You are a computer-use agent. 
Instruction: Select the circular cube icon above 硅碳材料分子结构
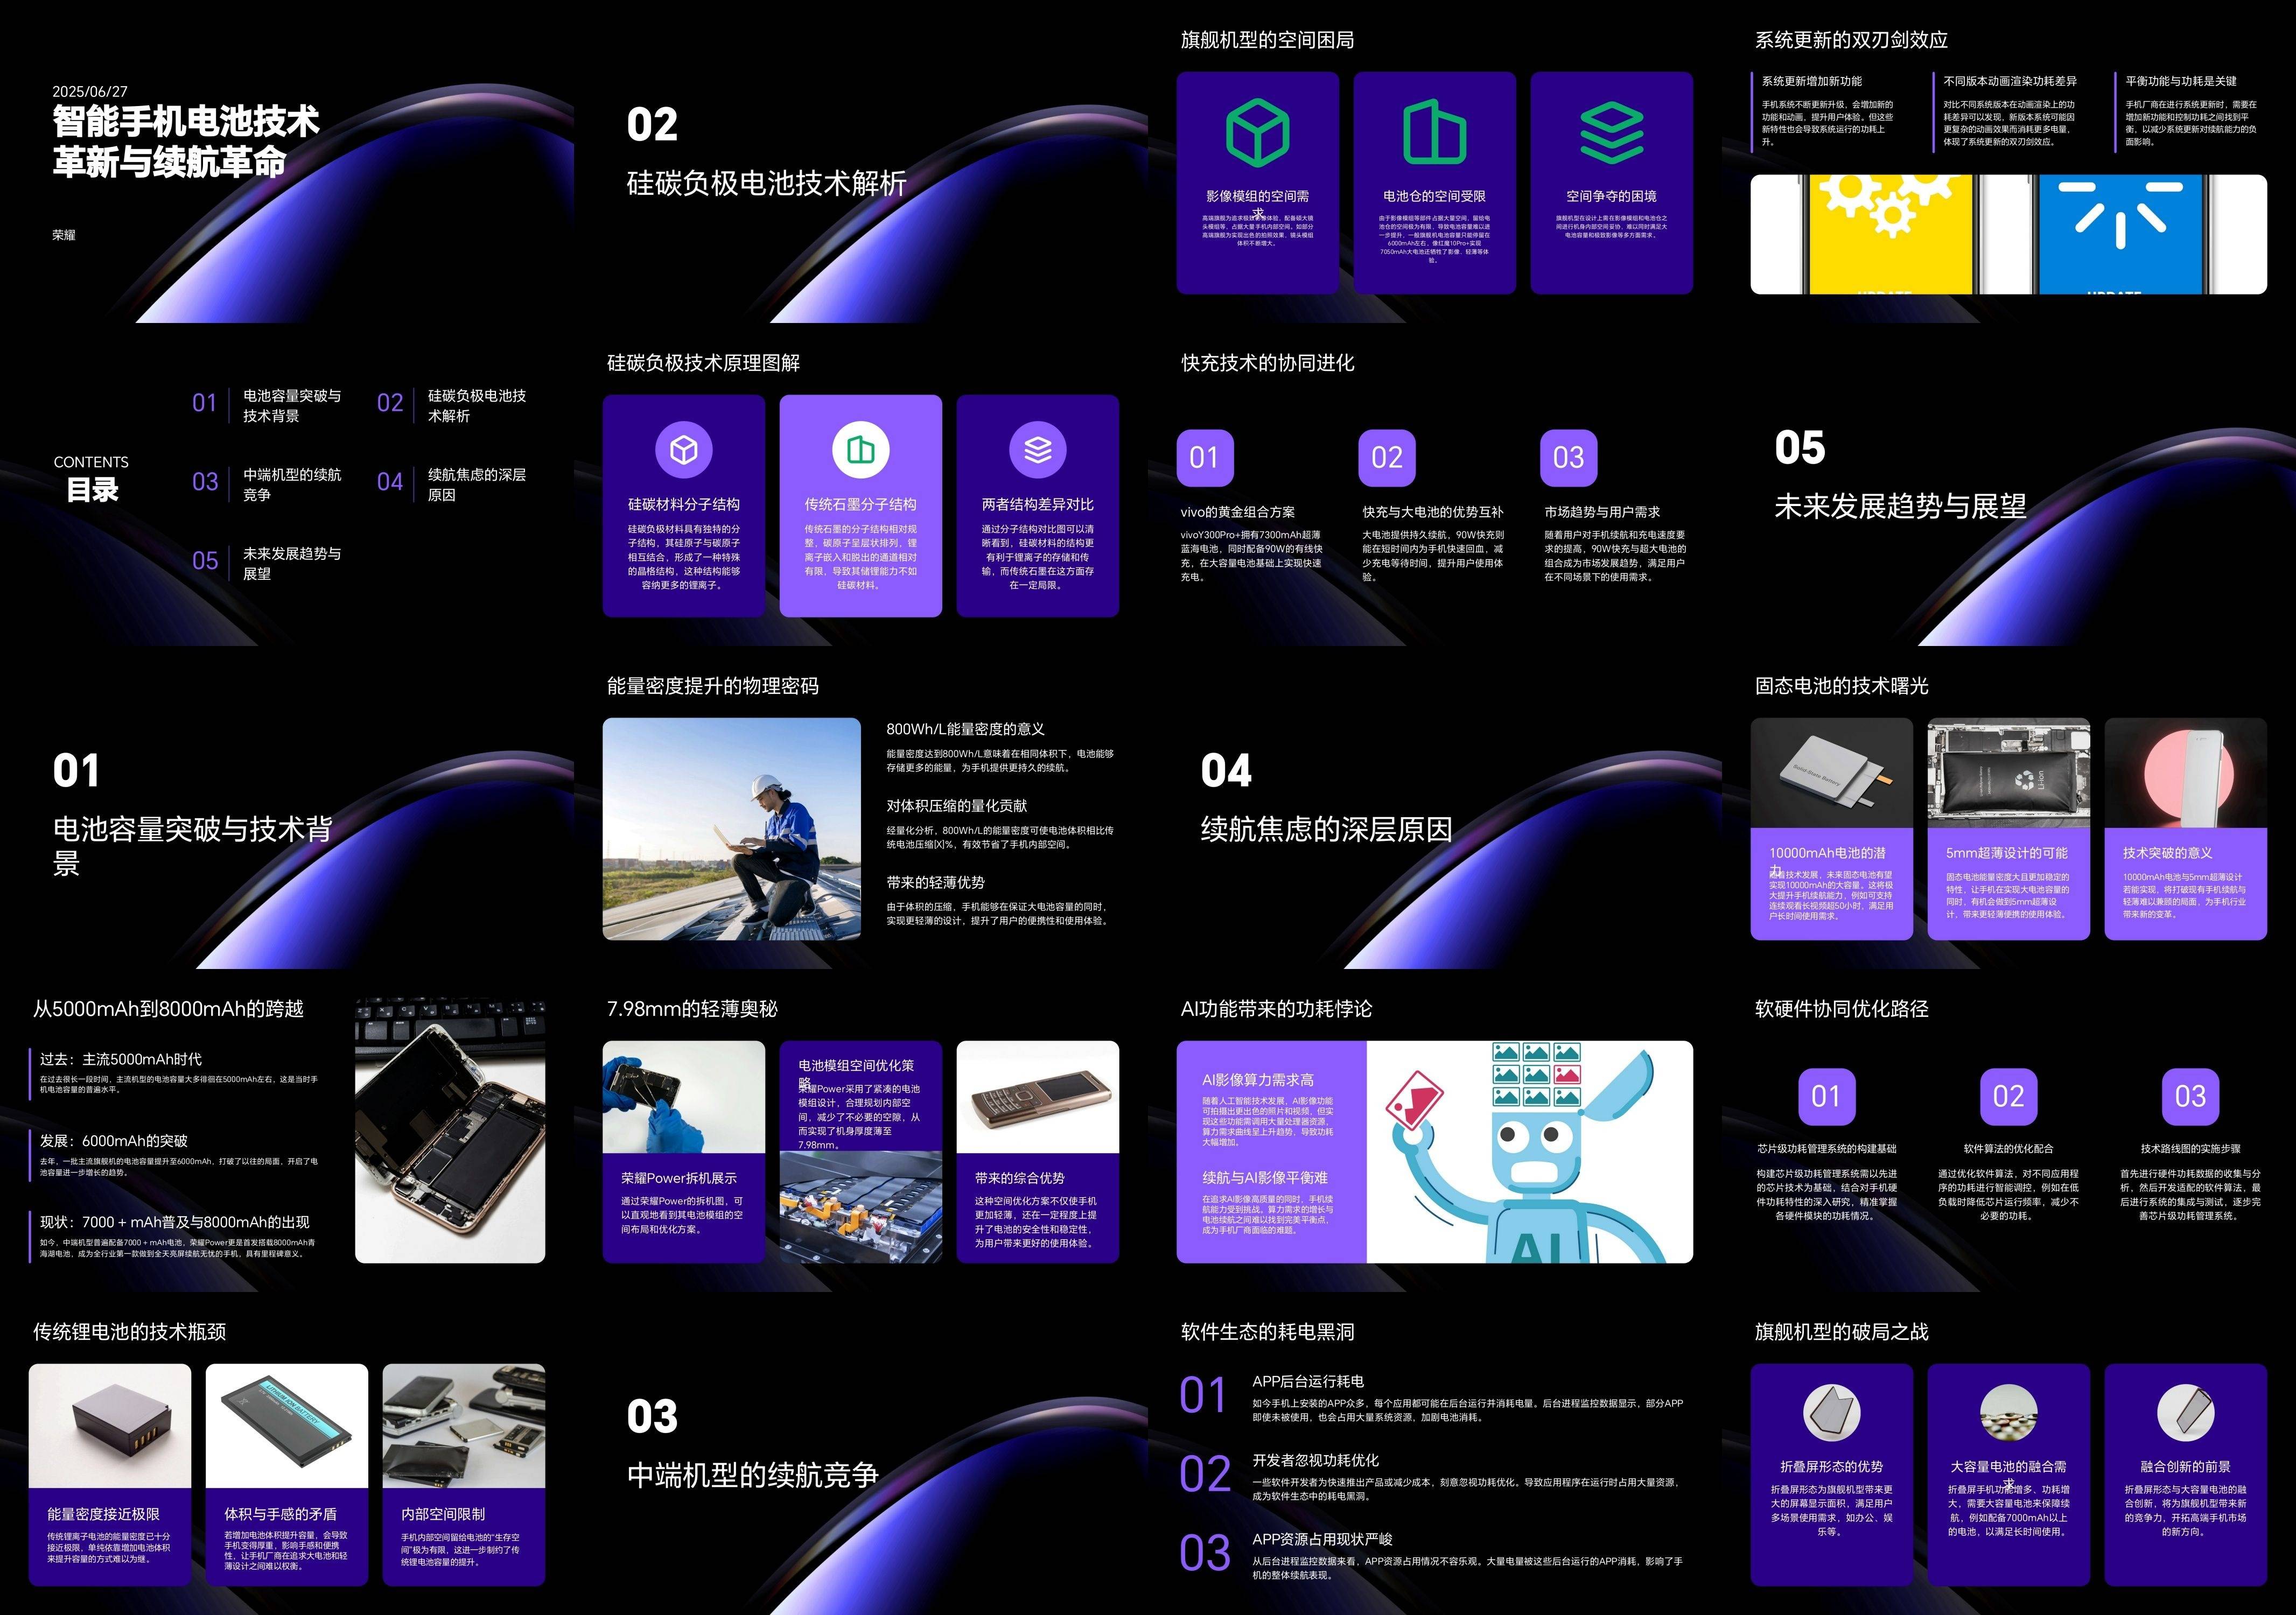pyautogui.click(x=684, y=450)
